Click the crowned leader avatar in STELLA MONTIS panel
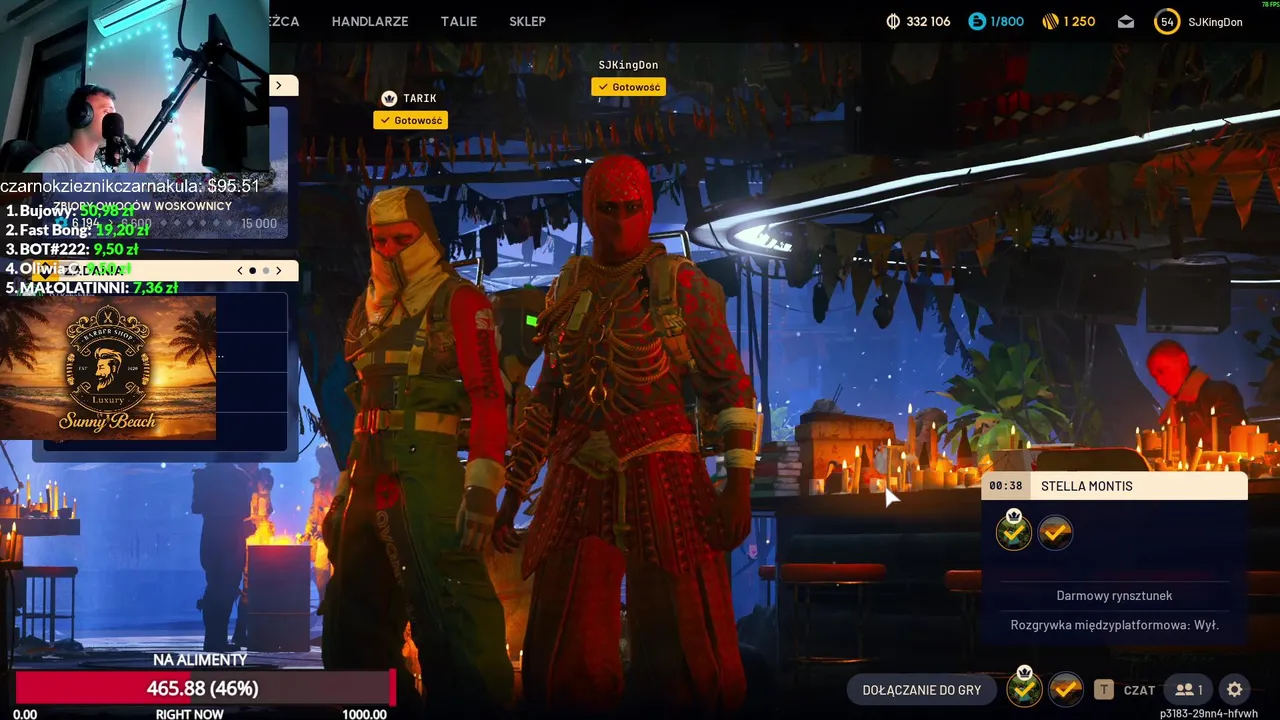Screen dimensions: 1280x720 point(1014,532)
